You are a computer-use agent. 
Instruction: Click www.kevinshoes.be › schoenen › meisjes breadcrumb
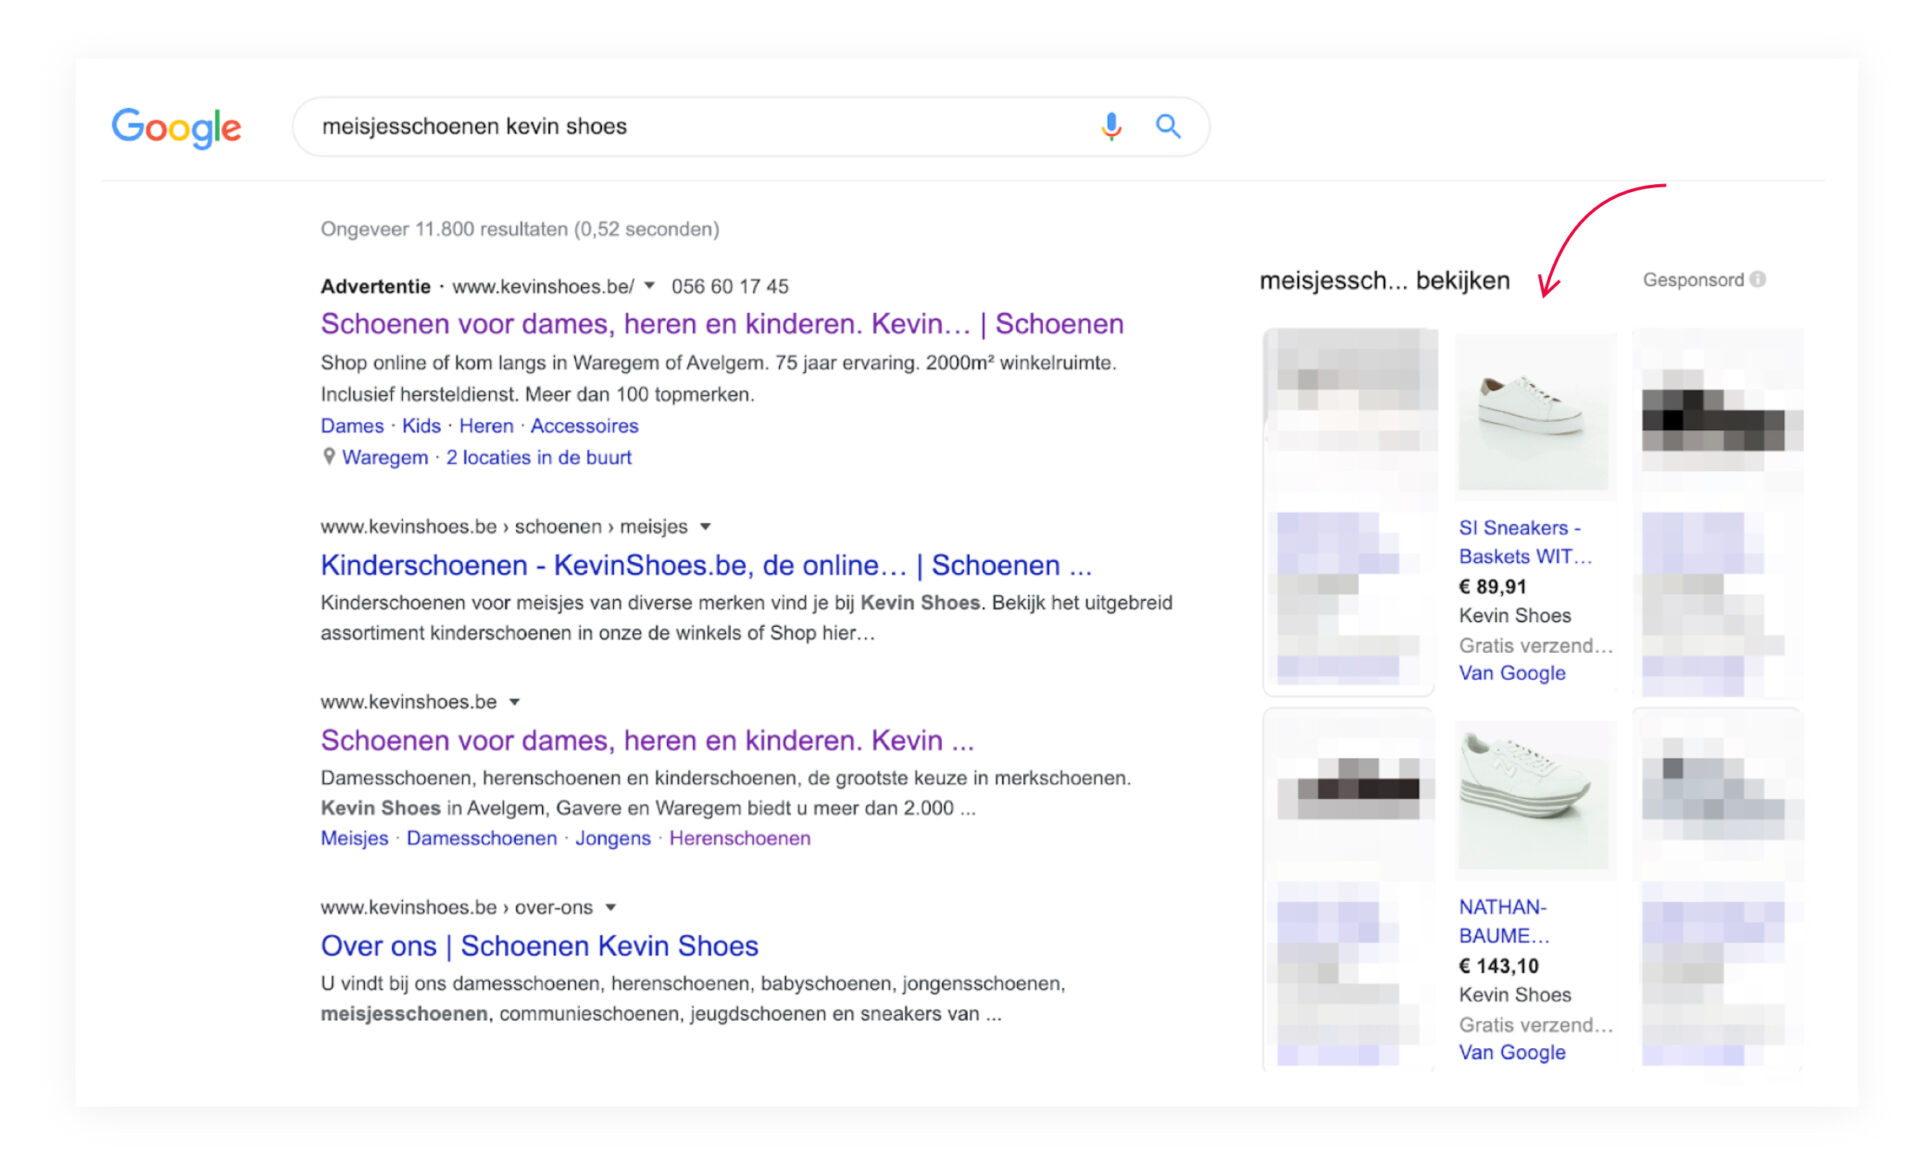click(x=504, y=526)
